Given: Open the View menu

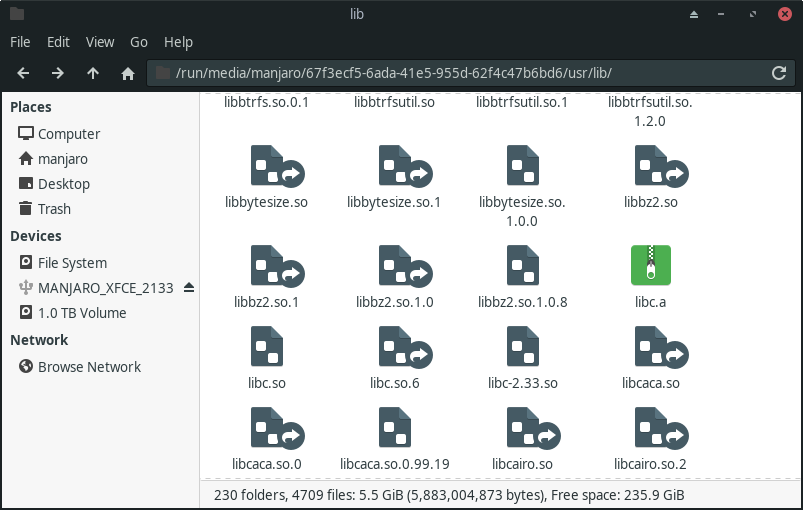Looking at the screenshot, I should click(x=100, y=42).
